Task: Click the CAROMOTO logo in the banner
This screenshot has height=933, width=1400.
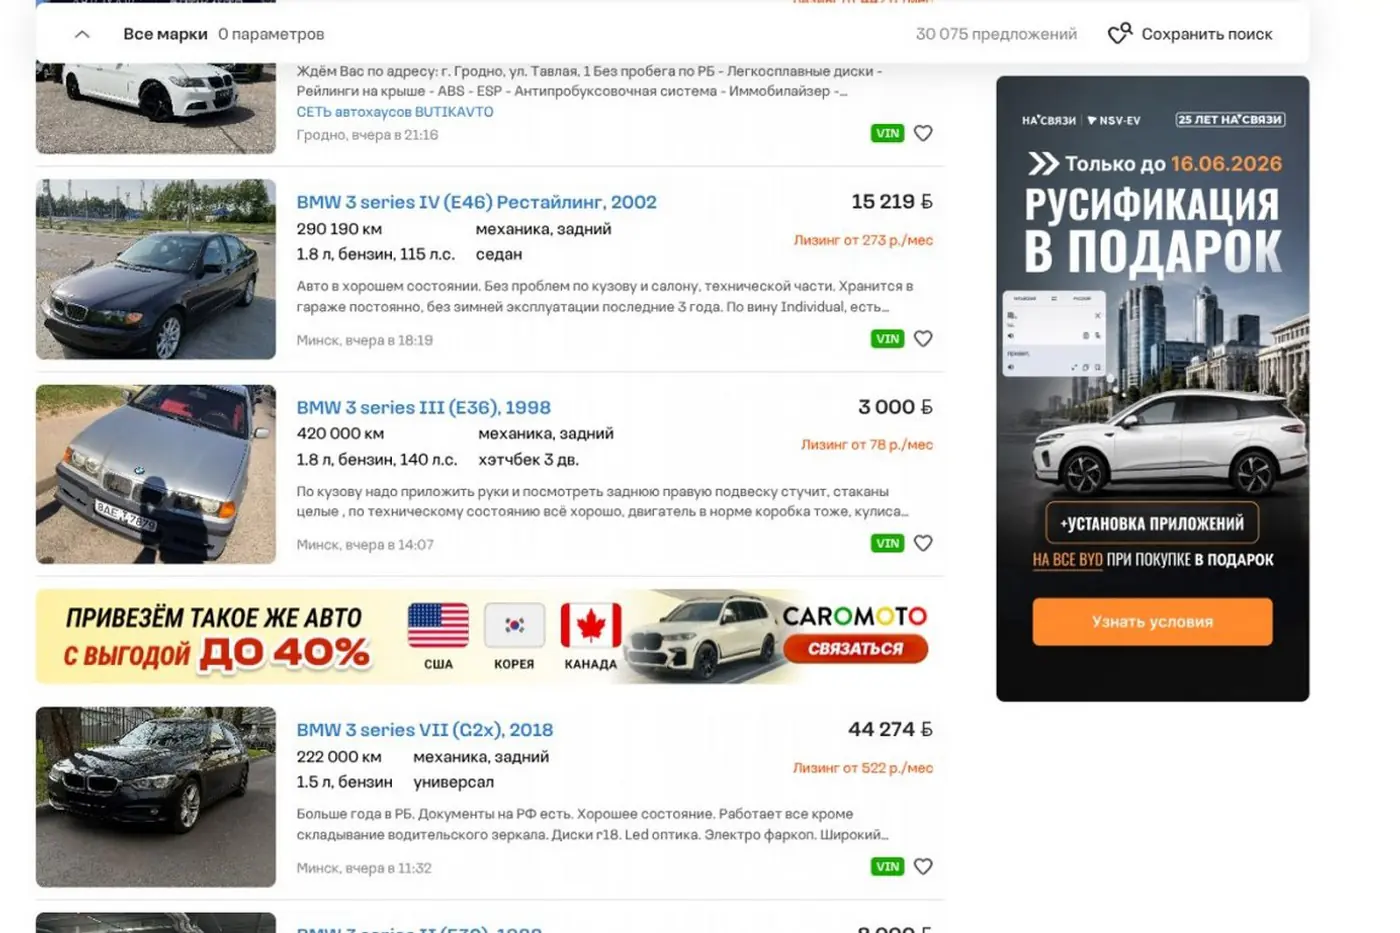Action: [855, 616]
